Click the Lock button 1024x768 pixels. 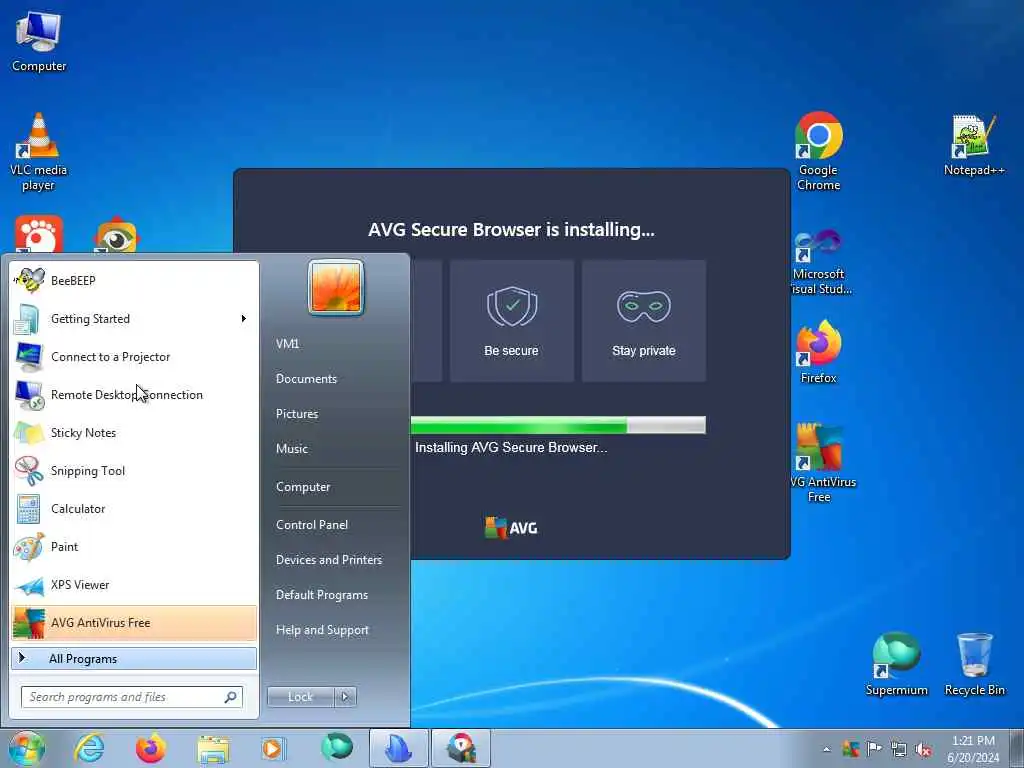(300, 697)
